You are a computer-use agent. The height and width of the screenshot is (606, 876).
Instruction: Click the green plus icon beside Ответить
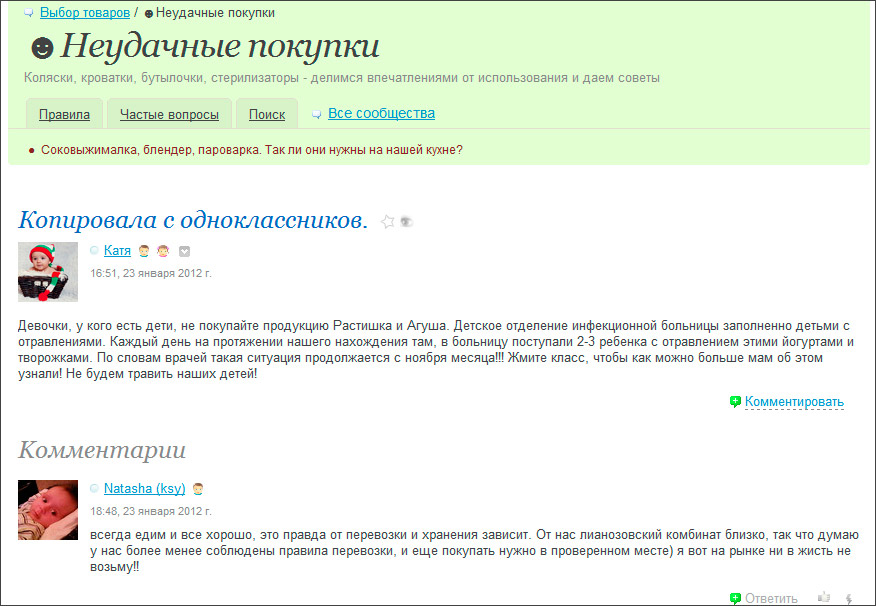pos(735,598)
